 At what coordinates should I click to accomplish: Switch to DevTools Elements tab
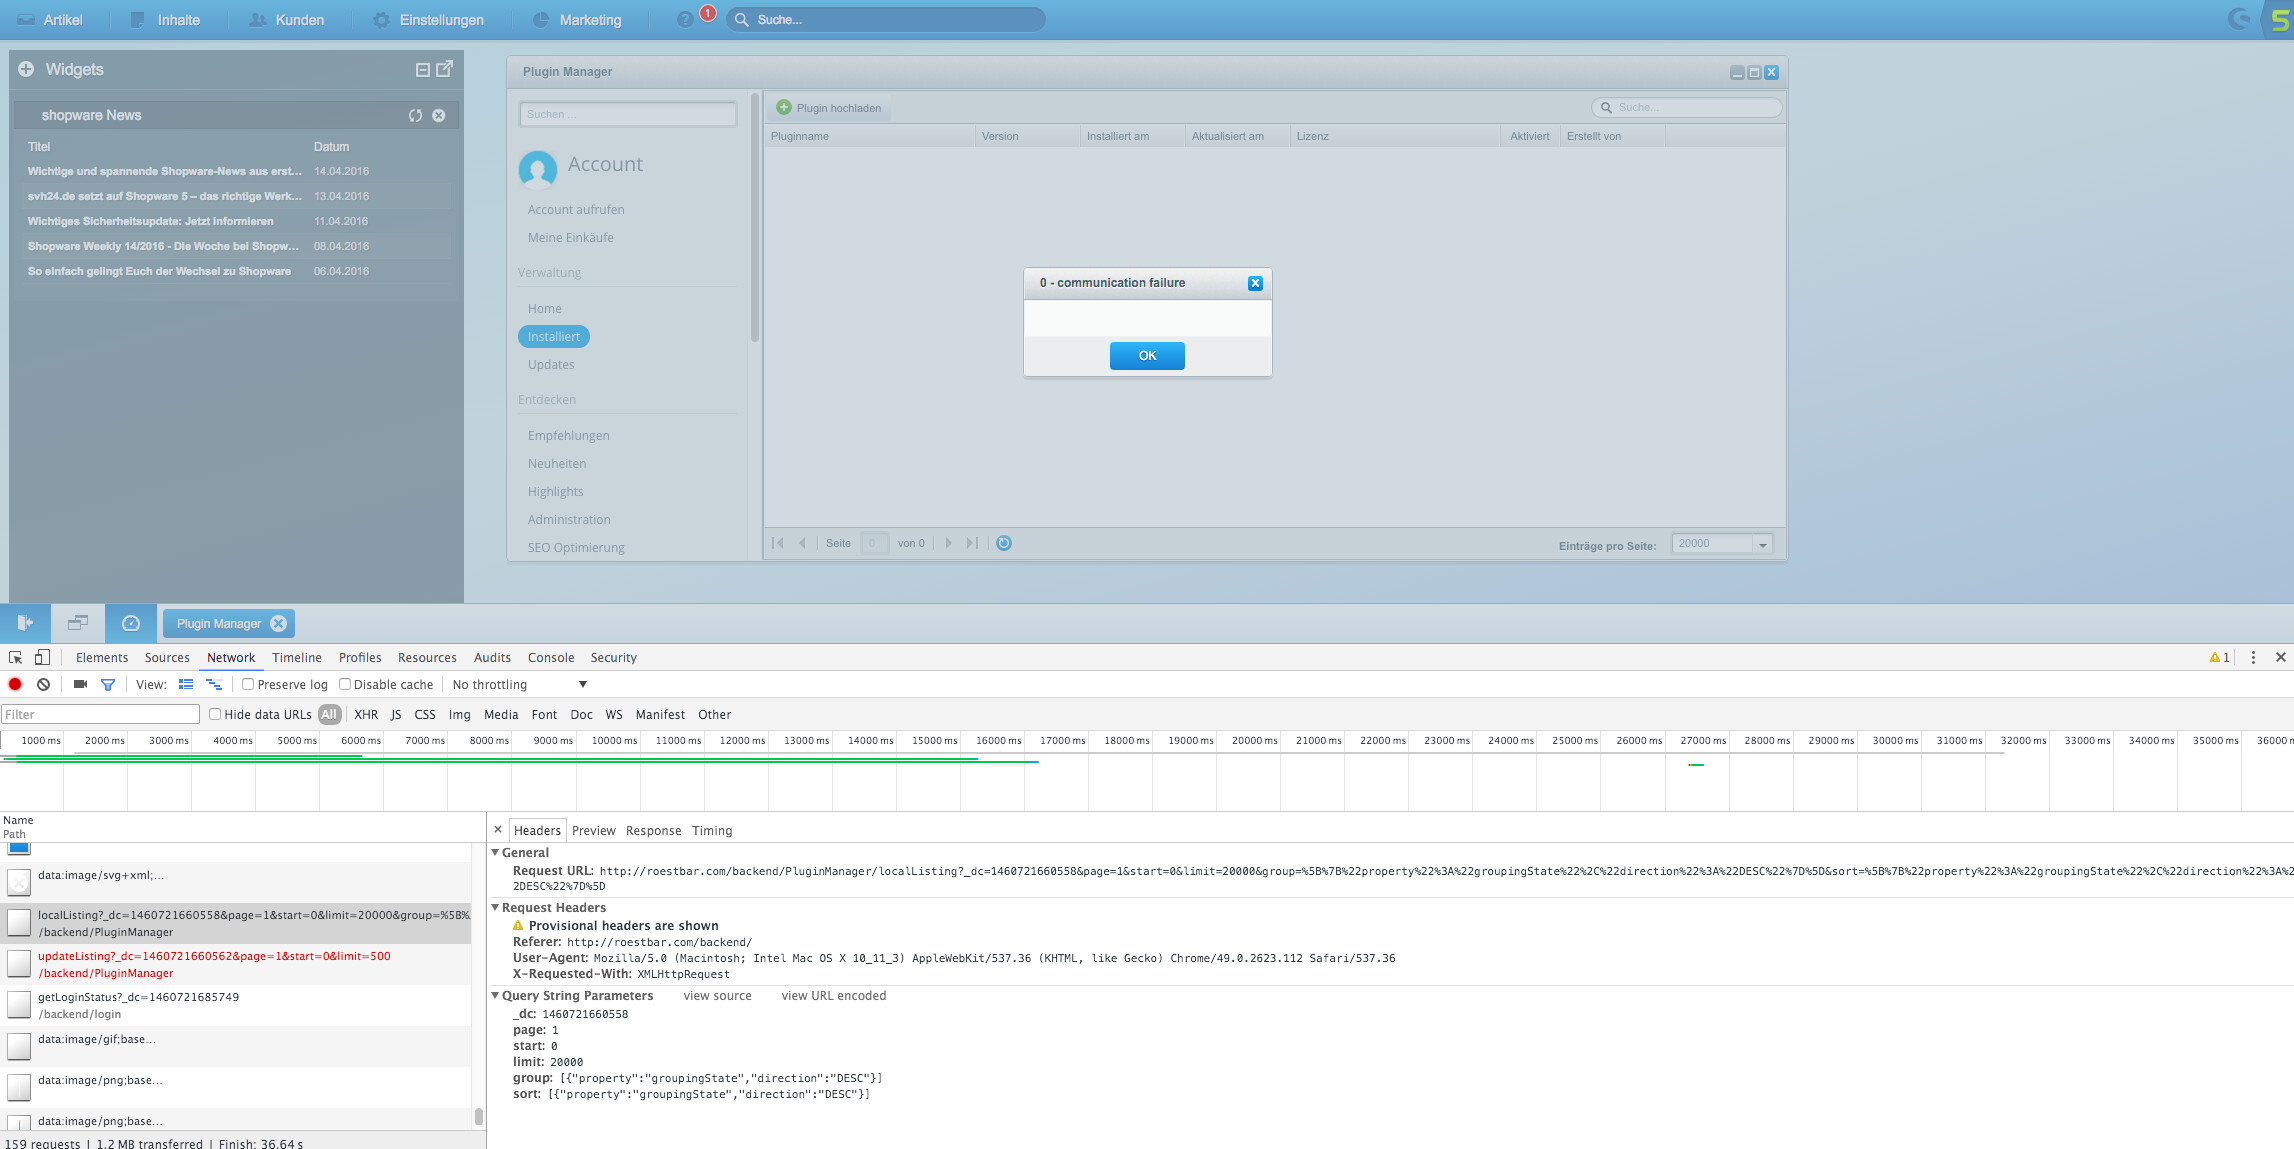click(x=102, y=657)
